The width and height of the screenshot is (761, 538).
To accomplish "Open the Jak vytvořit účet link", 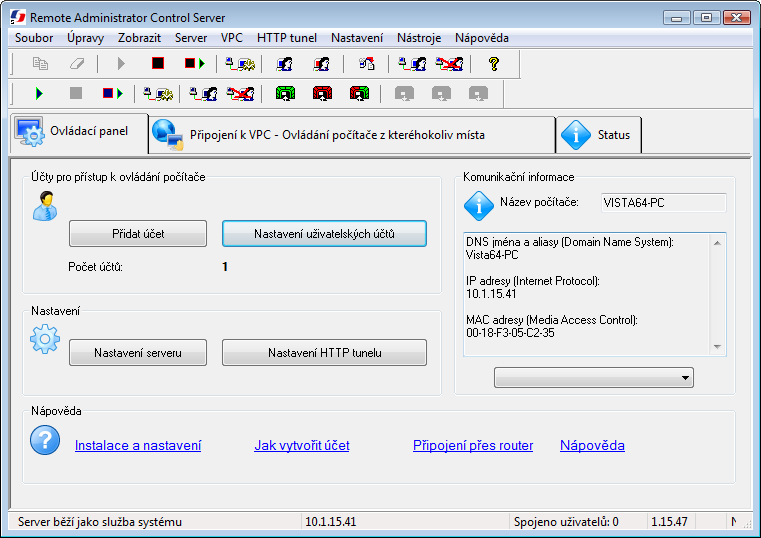I will 302,445.
